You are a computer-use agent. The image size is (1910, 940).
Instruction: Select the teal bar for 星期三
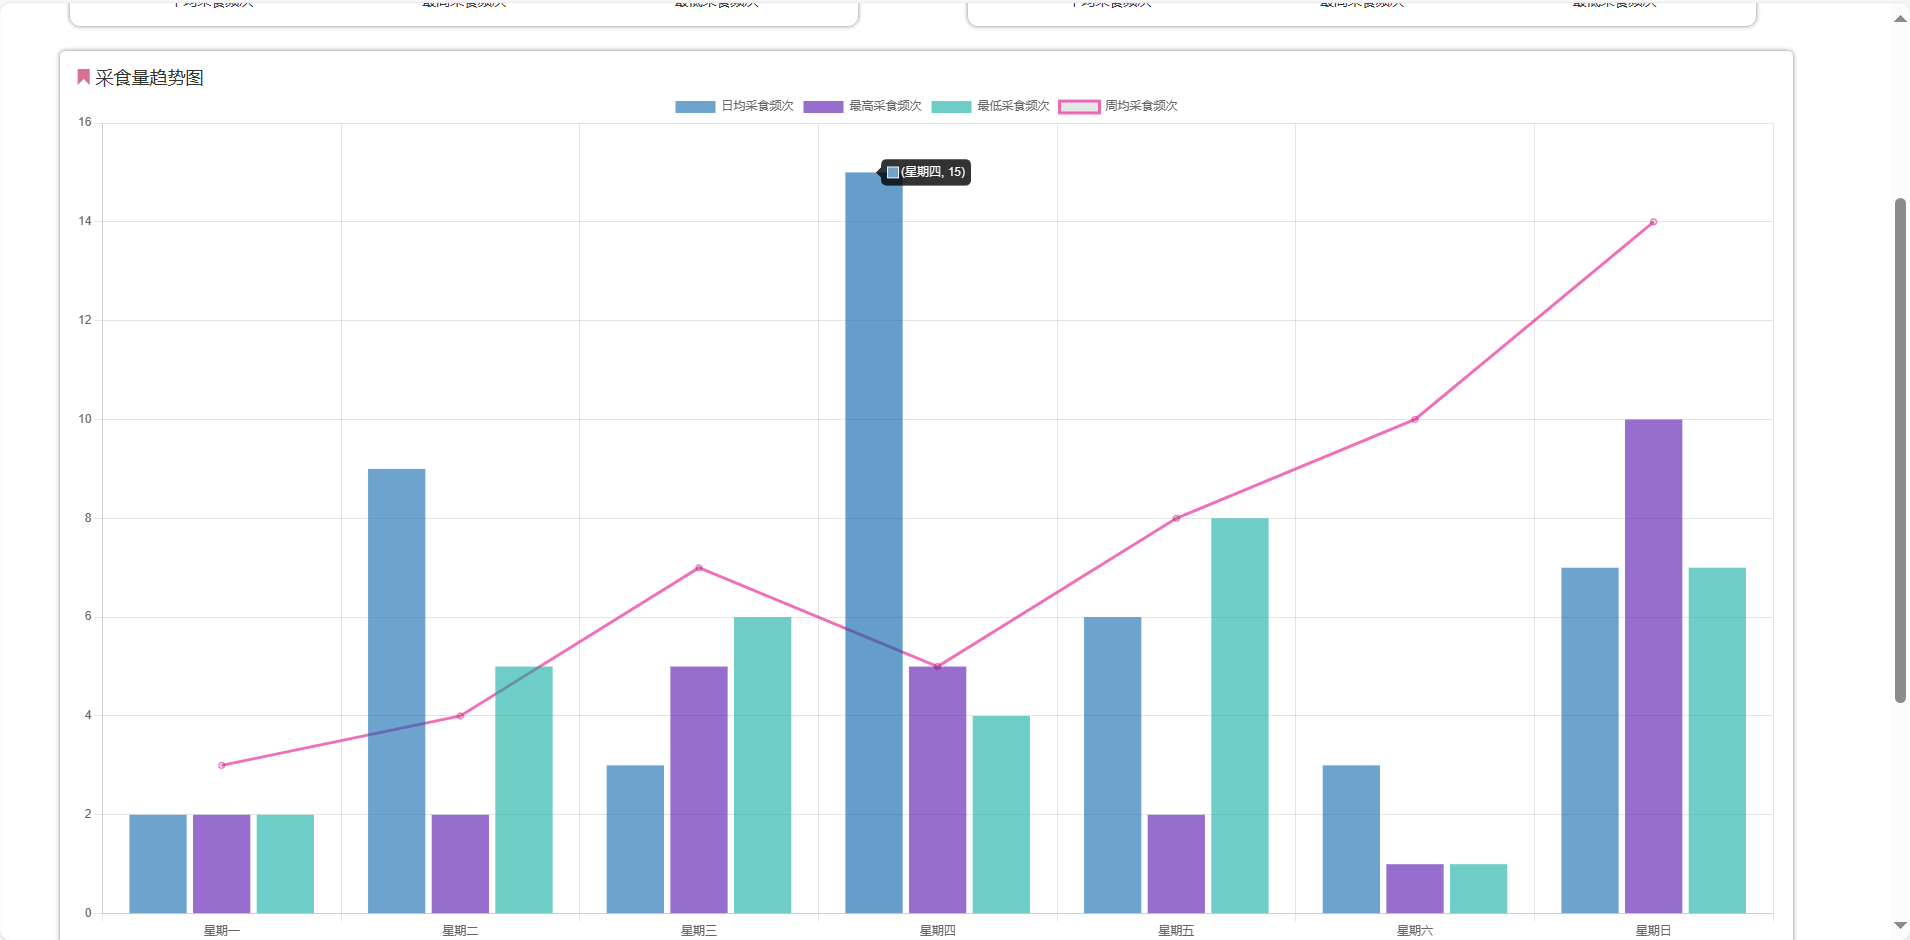click(762, 765)
